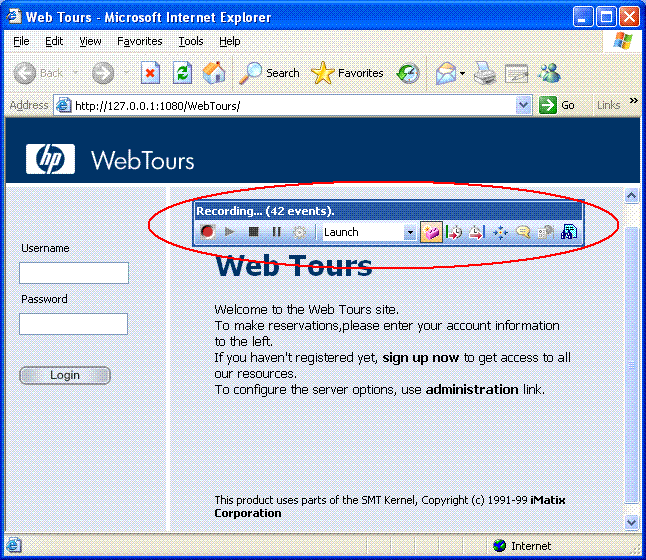Open the Mail button dropdown arrow

pos(462,73)
